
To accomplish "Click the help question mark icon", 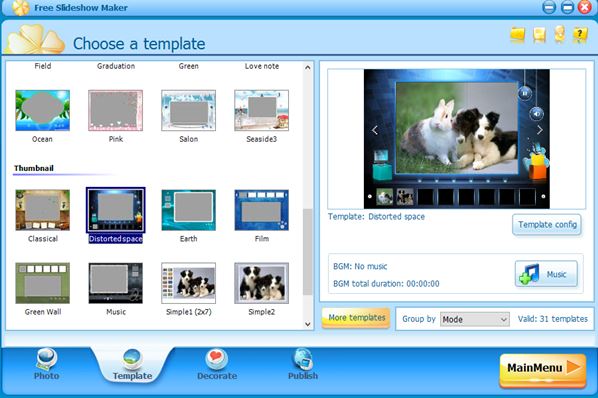I will click(x=580, y=35).
